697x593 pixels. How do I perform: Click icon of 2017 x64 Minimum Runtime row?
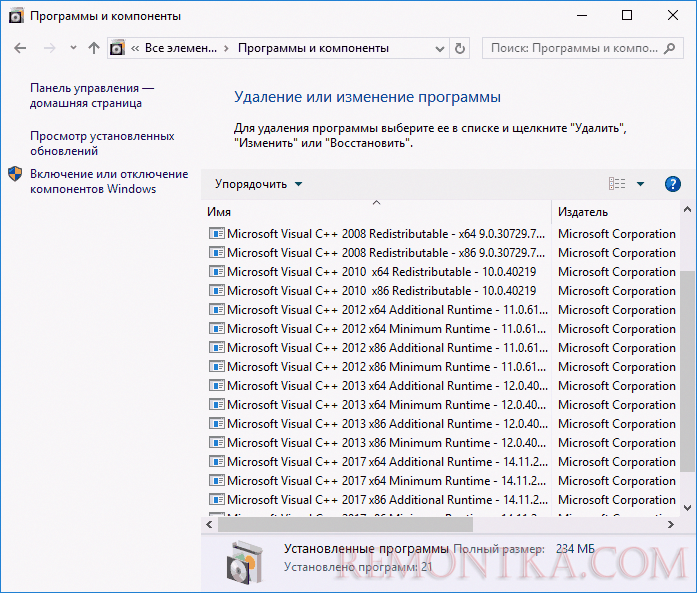click(x=216, y=481)
